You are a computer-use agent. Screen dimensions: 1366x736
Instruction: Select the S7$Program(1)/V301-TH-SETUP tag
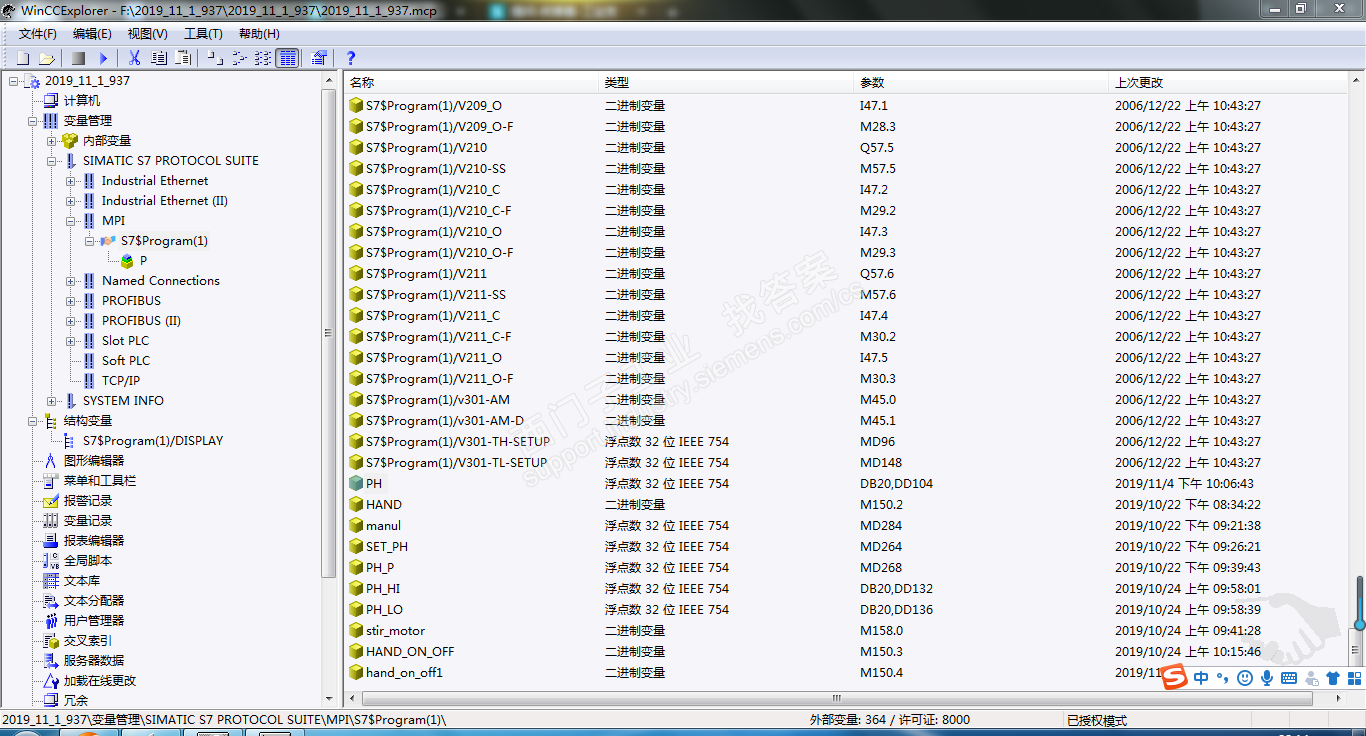[x=458, y=442]
